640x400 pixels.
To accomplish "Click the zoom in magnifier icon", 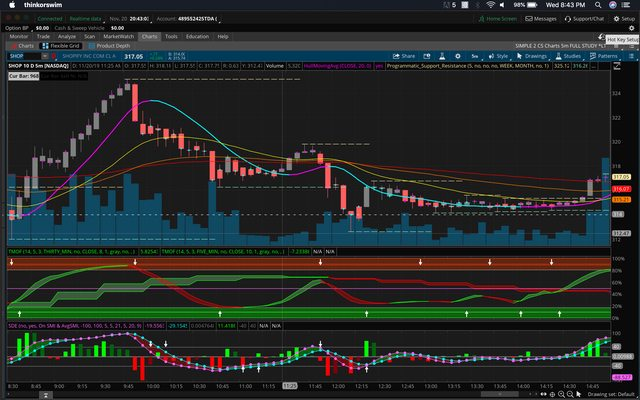I will click(x=561, y=394).
